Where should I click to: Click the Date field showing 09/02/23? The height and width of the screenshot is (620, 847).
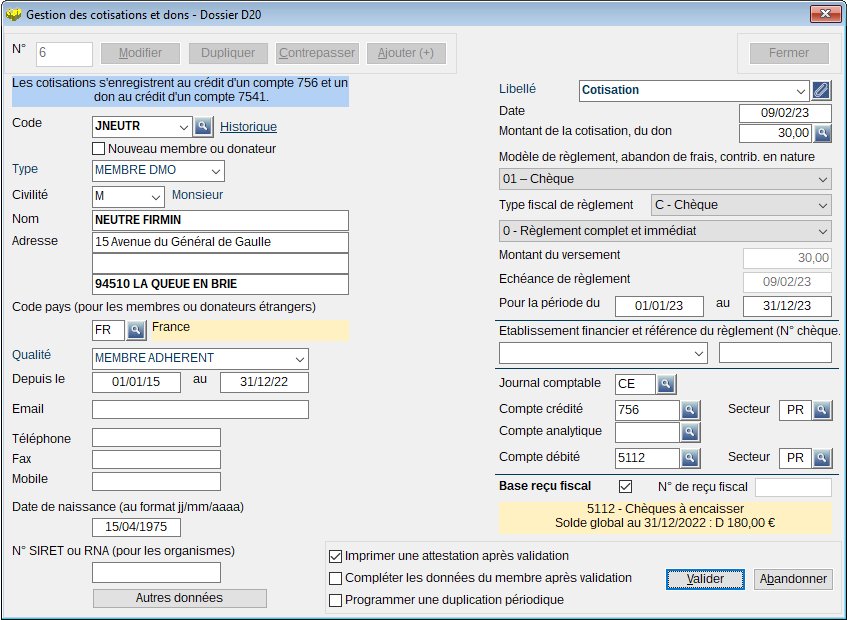click(x=785, y=113)
